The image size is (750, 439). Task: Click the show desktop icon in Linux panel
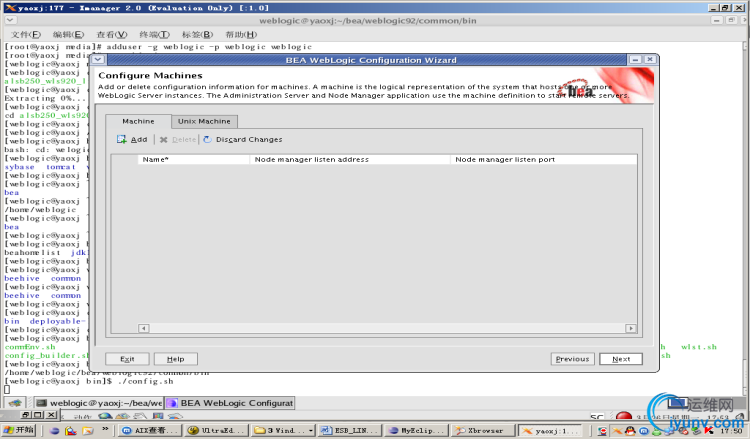pos(15,403)
